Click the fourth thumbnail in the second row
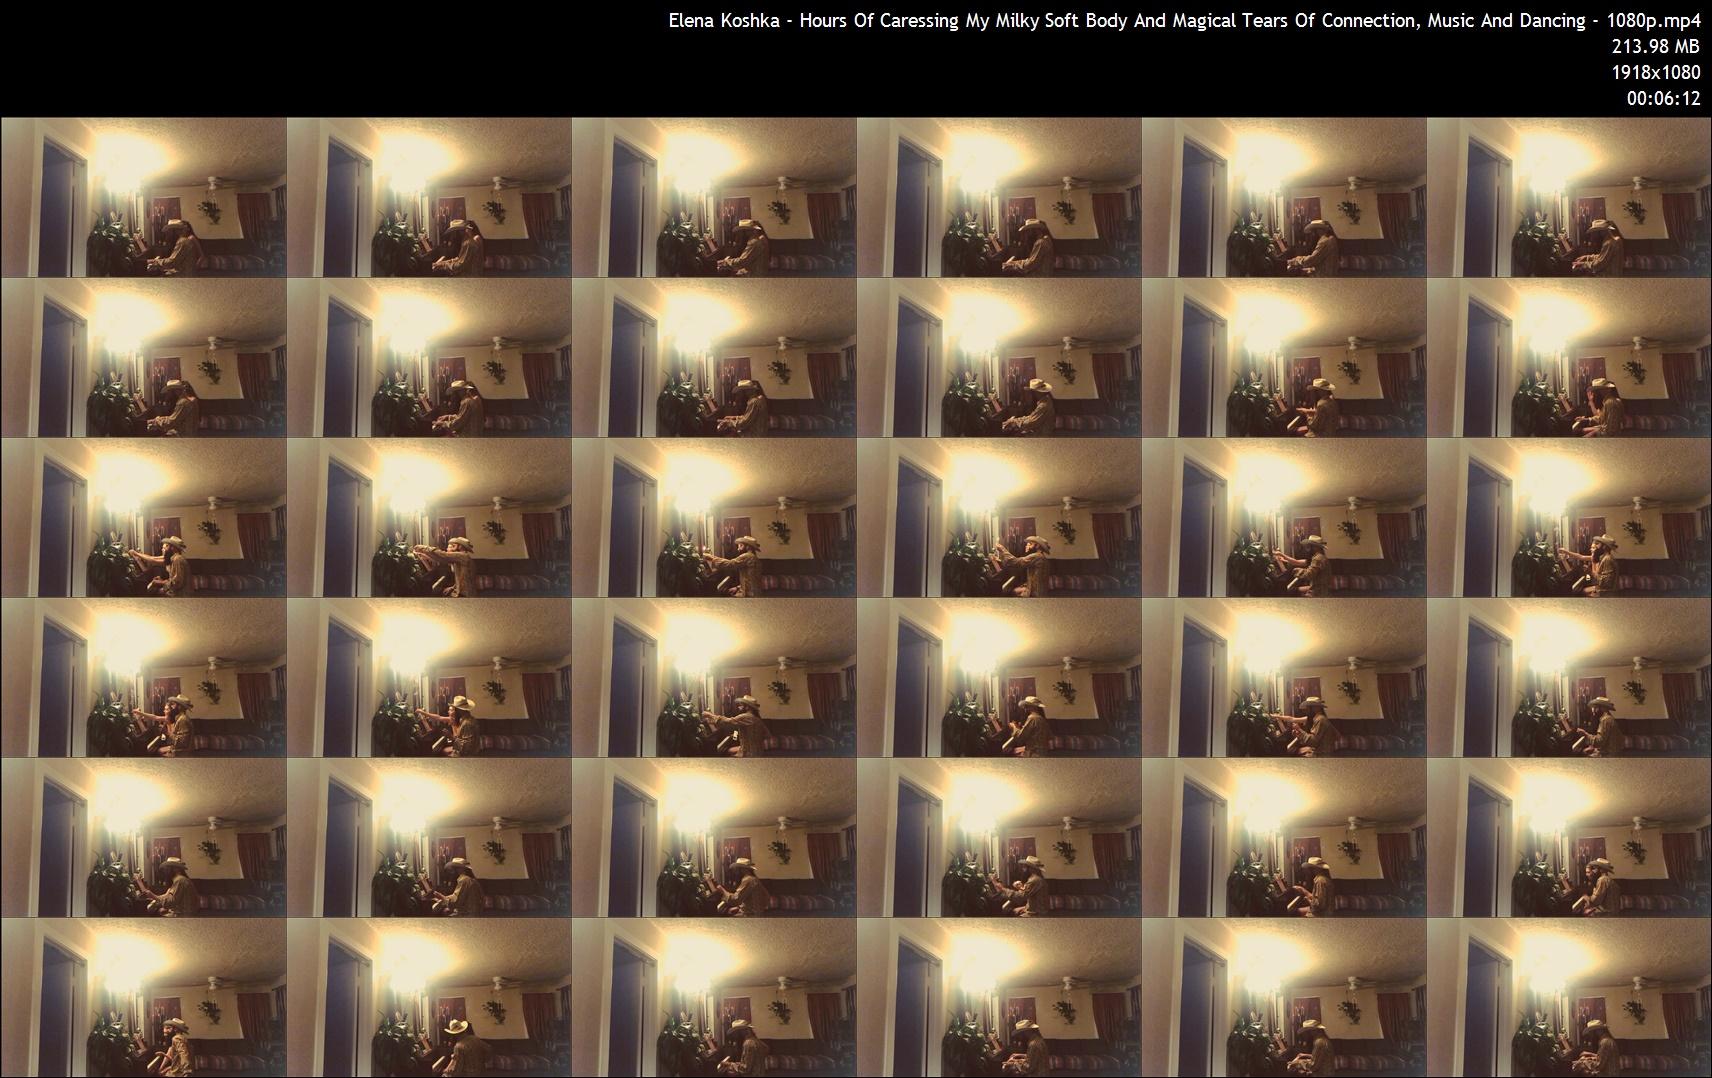The width and height of the screenshot is (1712, 1078). coord(999,357)
